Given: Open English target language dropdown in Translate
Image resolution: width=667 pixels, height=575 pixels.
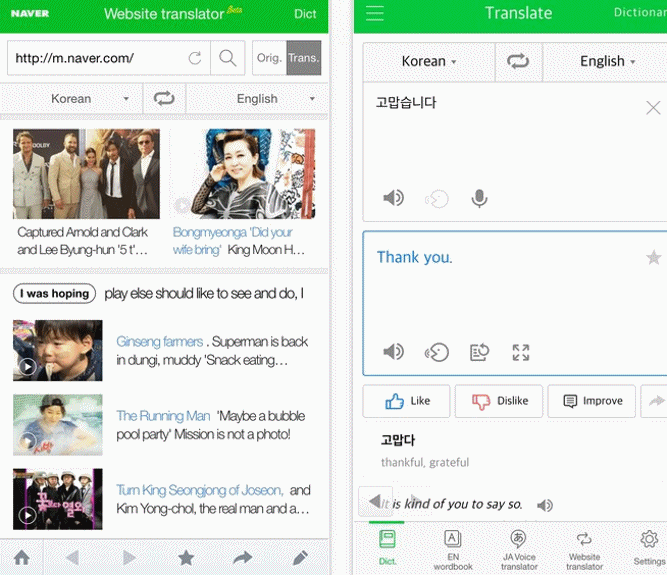Looking at the screenshot, I should click(607, 61).
